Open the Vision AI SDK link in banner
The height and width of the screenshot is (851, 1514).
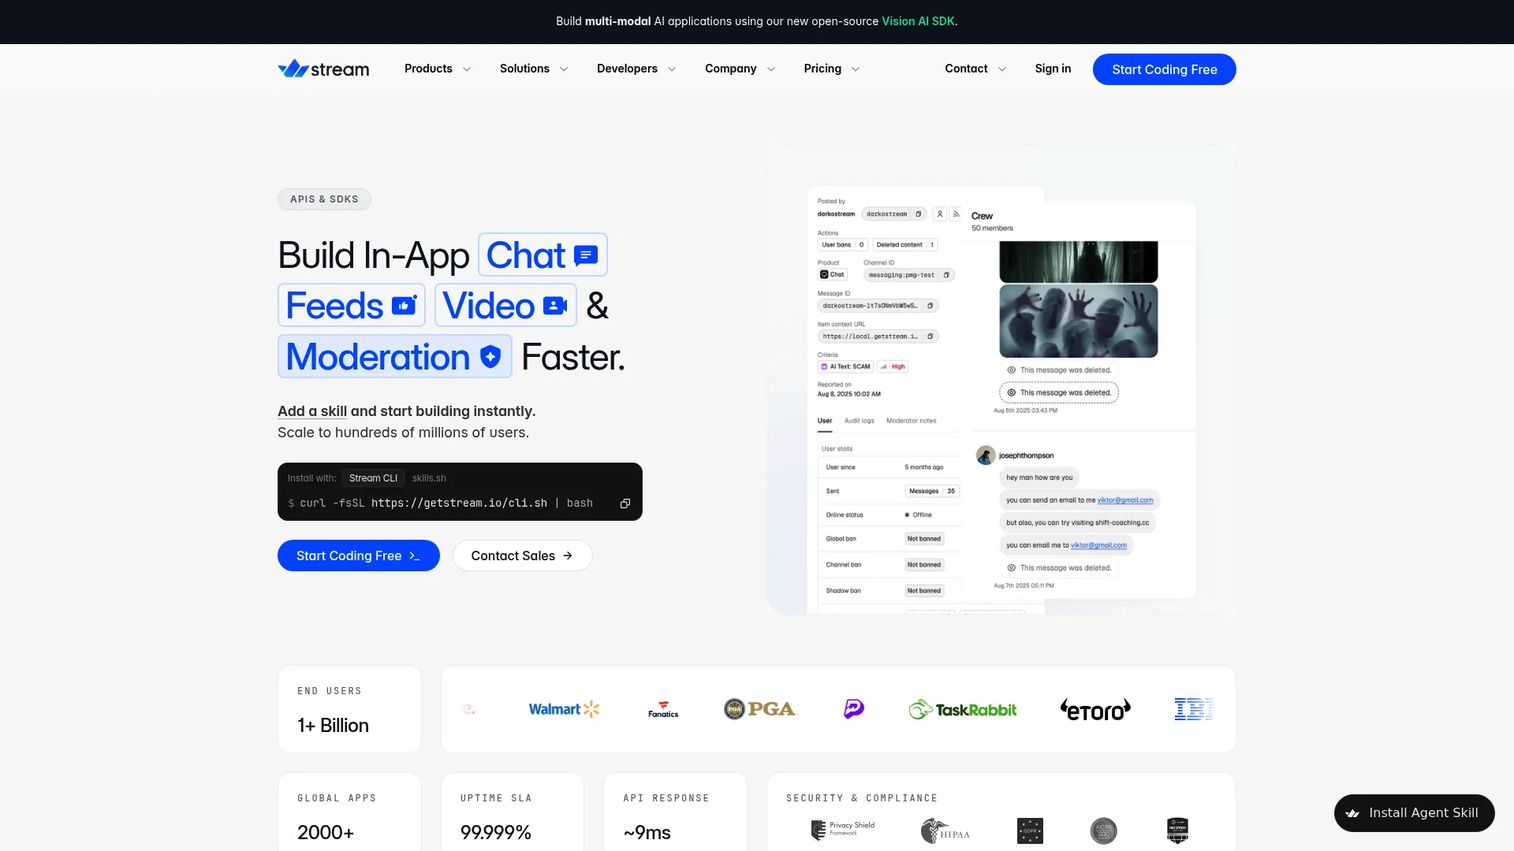pos(918,21)
